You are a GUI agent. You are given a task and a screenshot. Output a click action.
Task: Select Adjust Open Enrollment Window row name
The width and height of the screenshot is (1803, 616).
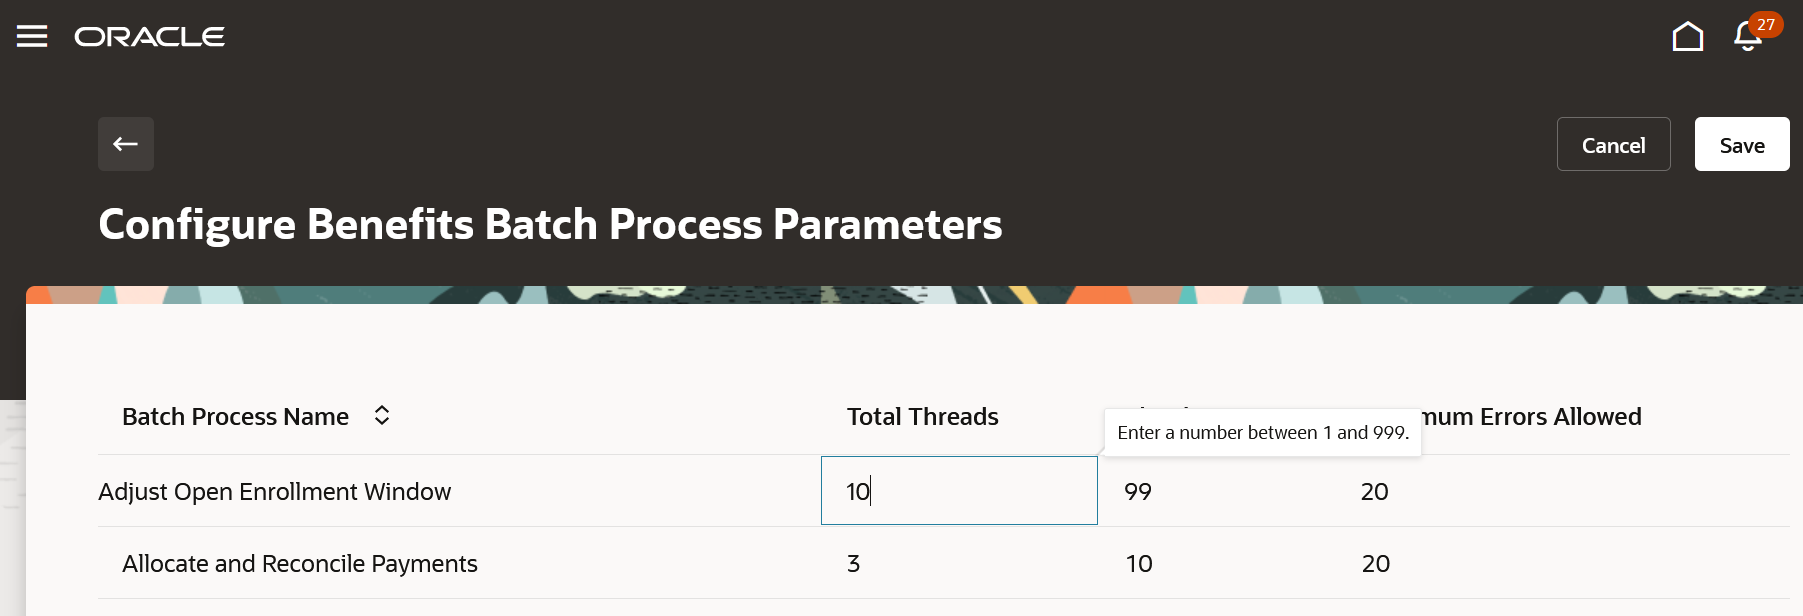pyautogui.click(x=275, y=492)
